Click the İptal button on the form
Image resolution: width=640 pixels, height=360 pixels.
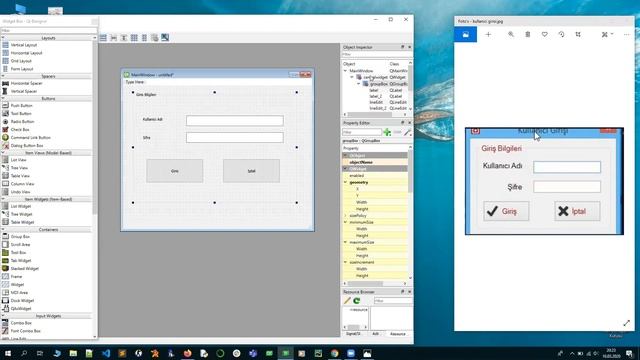pyautogui.click(x=251, y=171)
